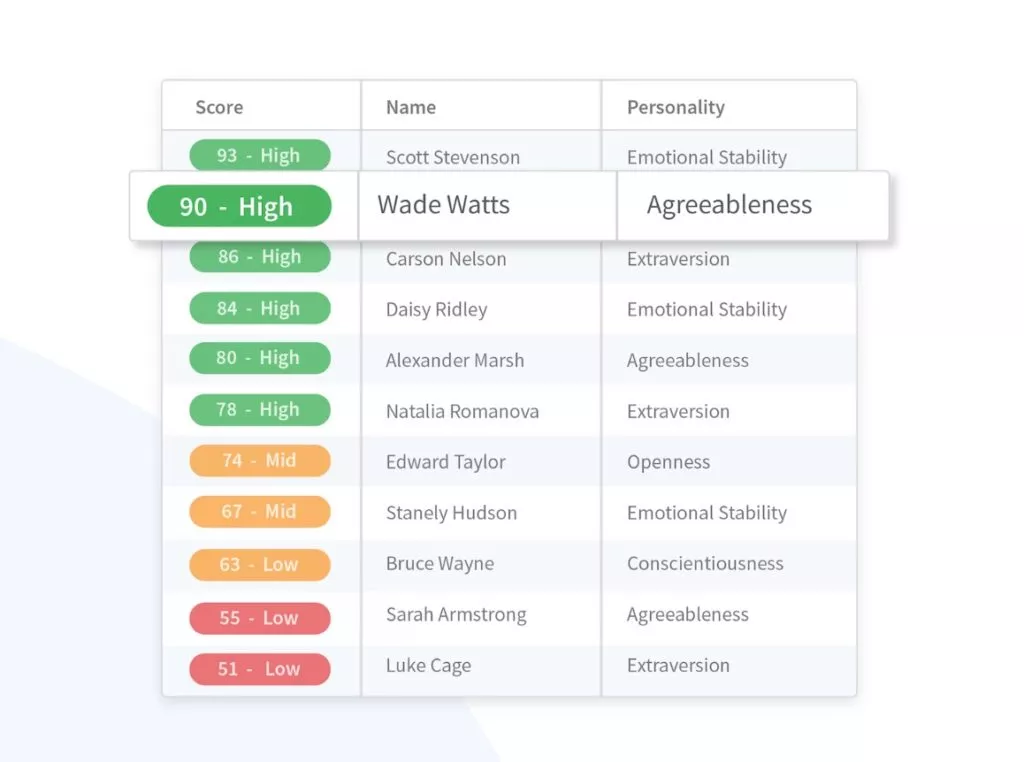Click the highlighted 90 - High badge
Viewport: 1024px width, 762px height.
pyautogui.click(x=238, y=206)
